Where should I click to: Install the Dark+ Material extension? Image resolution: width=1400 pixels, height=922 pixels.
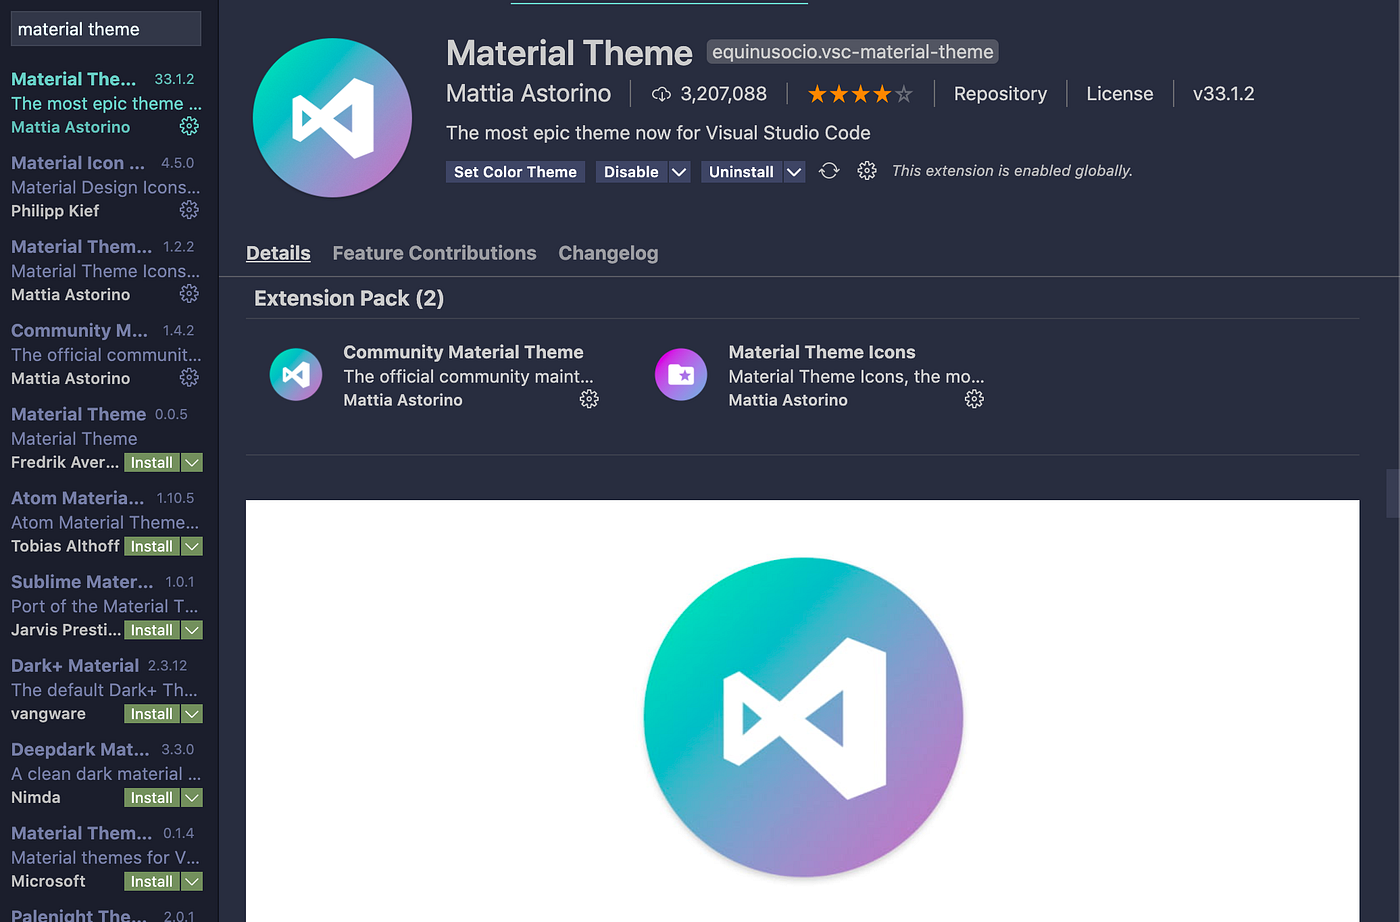coord(151,713)
